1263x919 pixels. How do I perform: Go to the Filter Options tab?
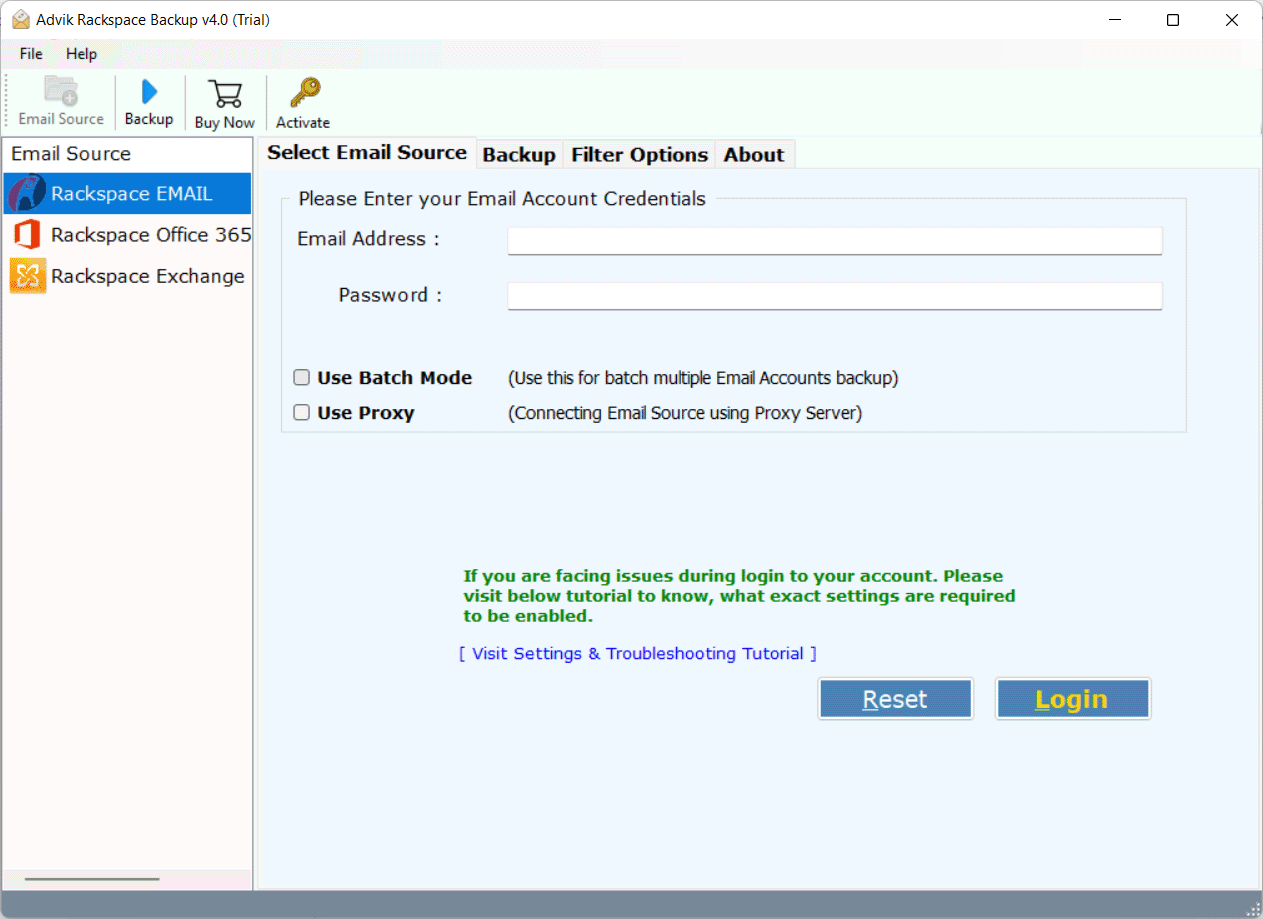(x=639, y=154)
